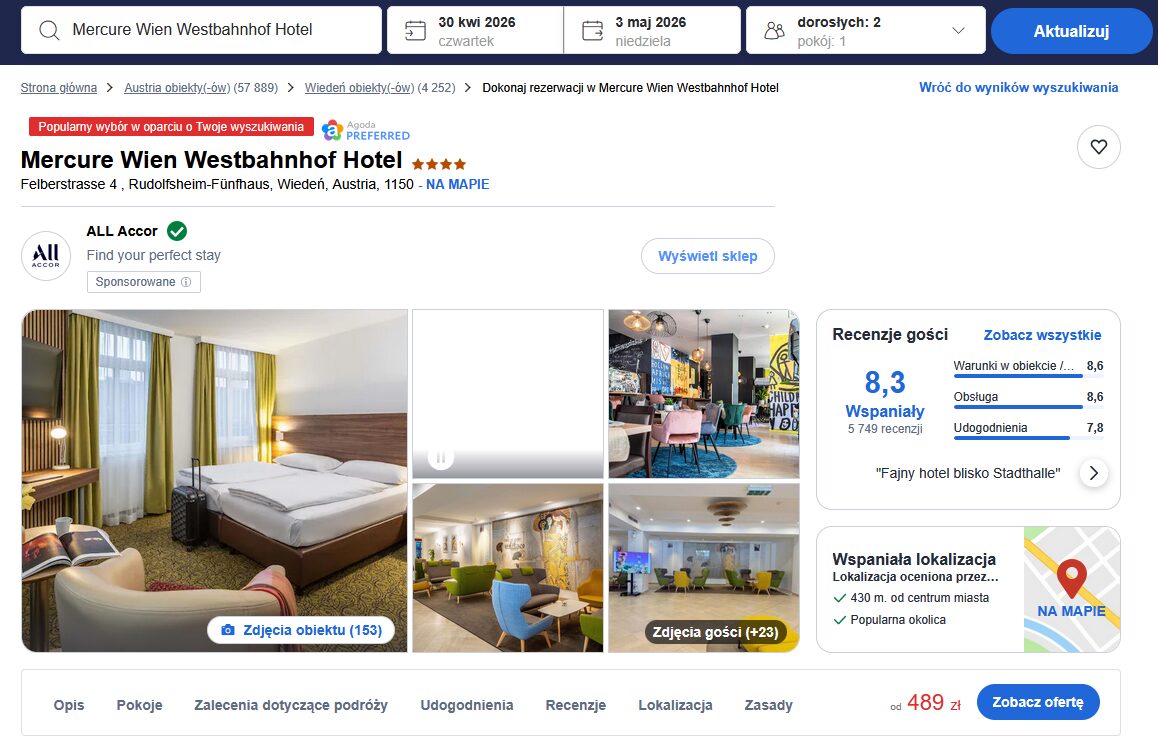Viewport: 1158px width, 745px height.
Task: Expand the guests and rooms dropdown
Action: (958, 30)
